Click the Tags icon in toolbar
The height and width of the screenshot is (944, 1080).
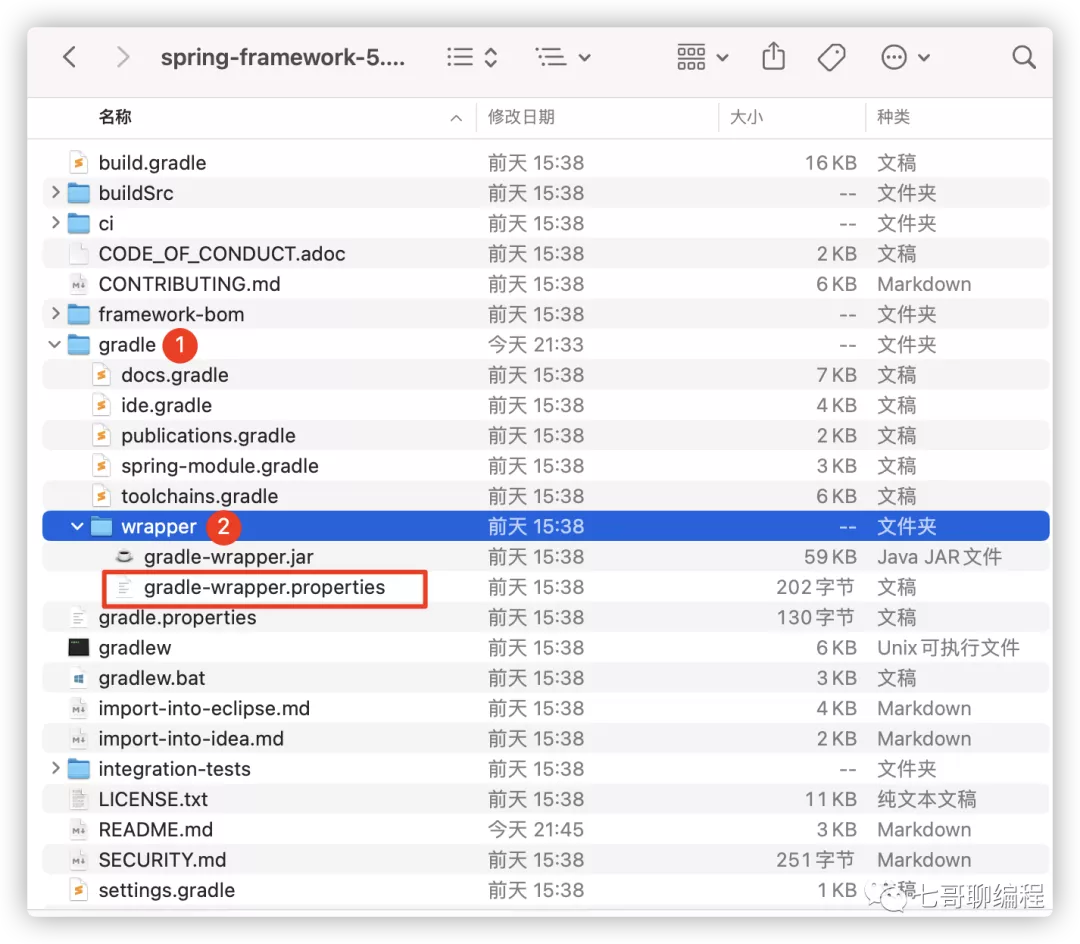click(831, 57)
